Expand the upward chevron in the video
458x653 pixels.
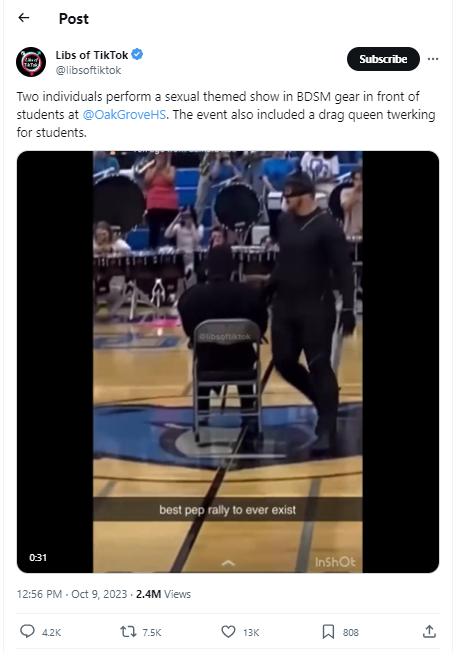pyautogui.click(x=228, y=563)
